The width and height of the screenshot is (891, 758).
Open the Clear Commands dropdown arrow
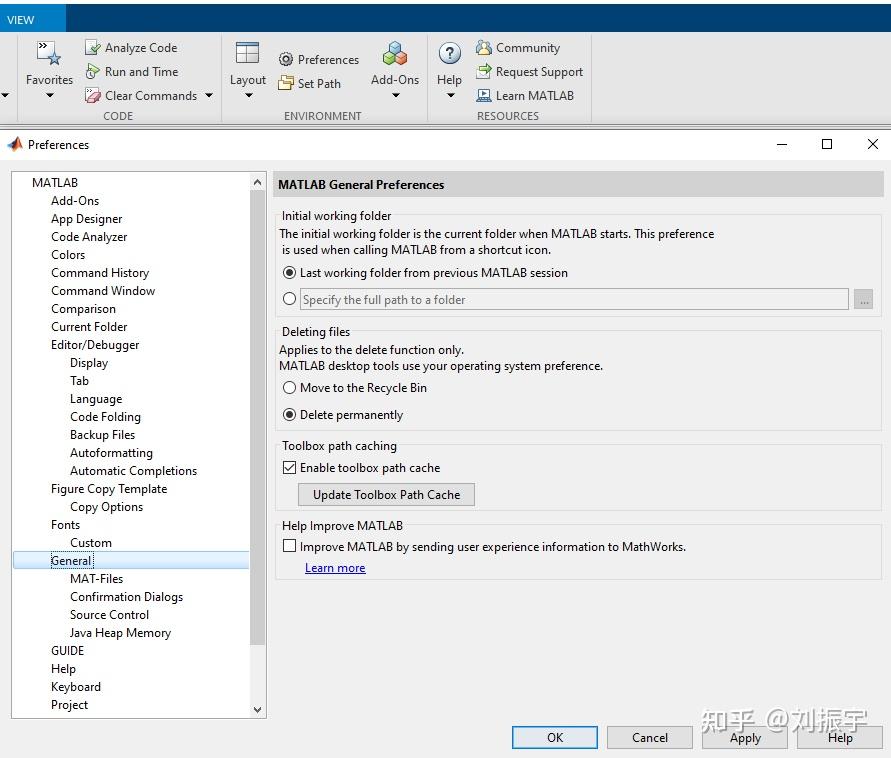(208, 95)
